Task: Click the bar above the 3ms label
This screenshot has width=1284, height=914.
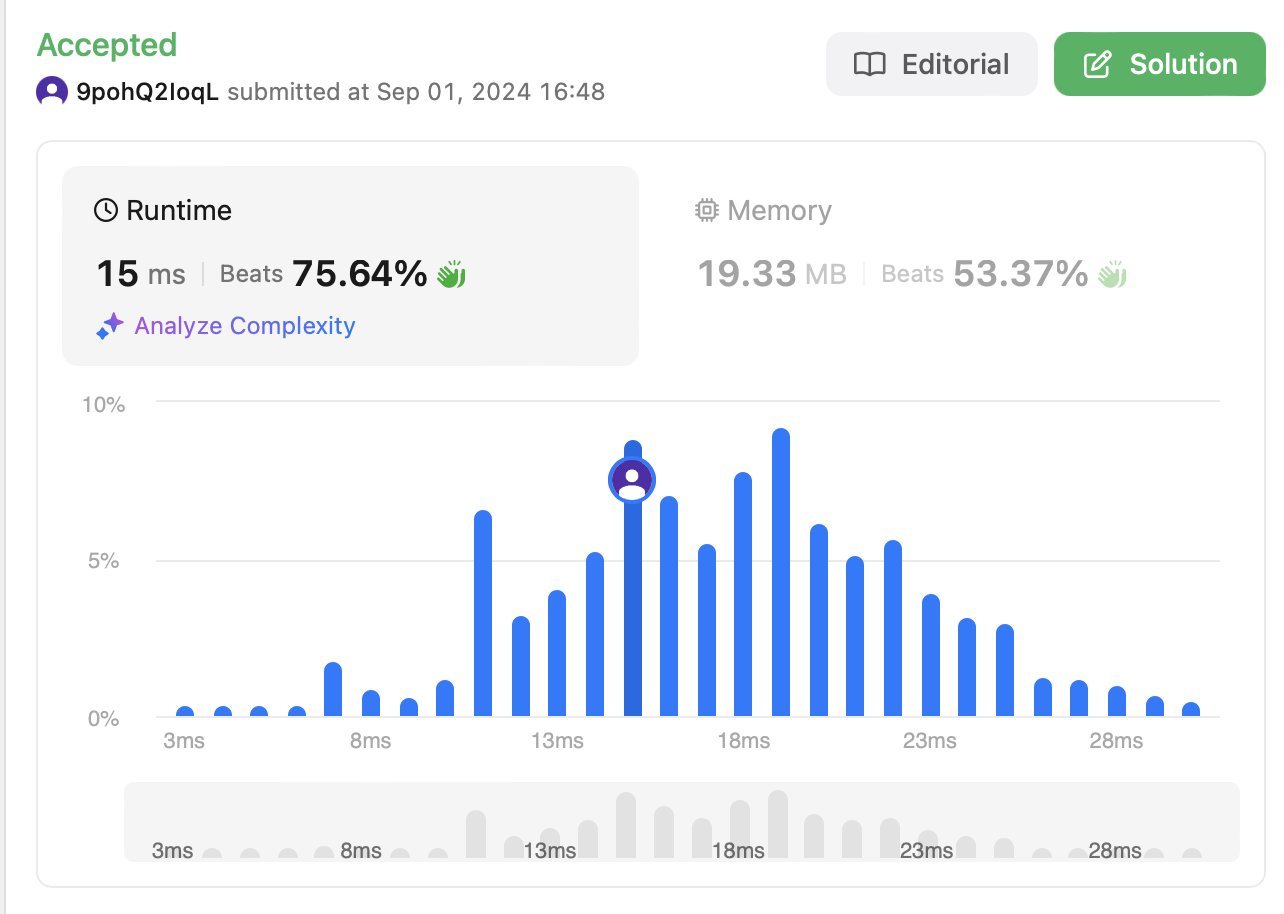Action: click(185, 712)
